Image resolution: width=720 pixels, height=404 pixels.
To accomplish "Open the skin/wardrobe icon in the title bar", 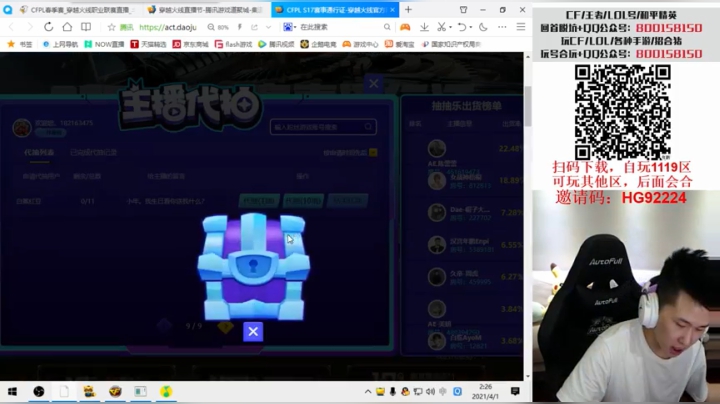I will pos(463,10).
